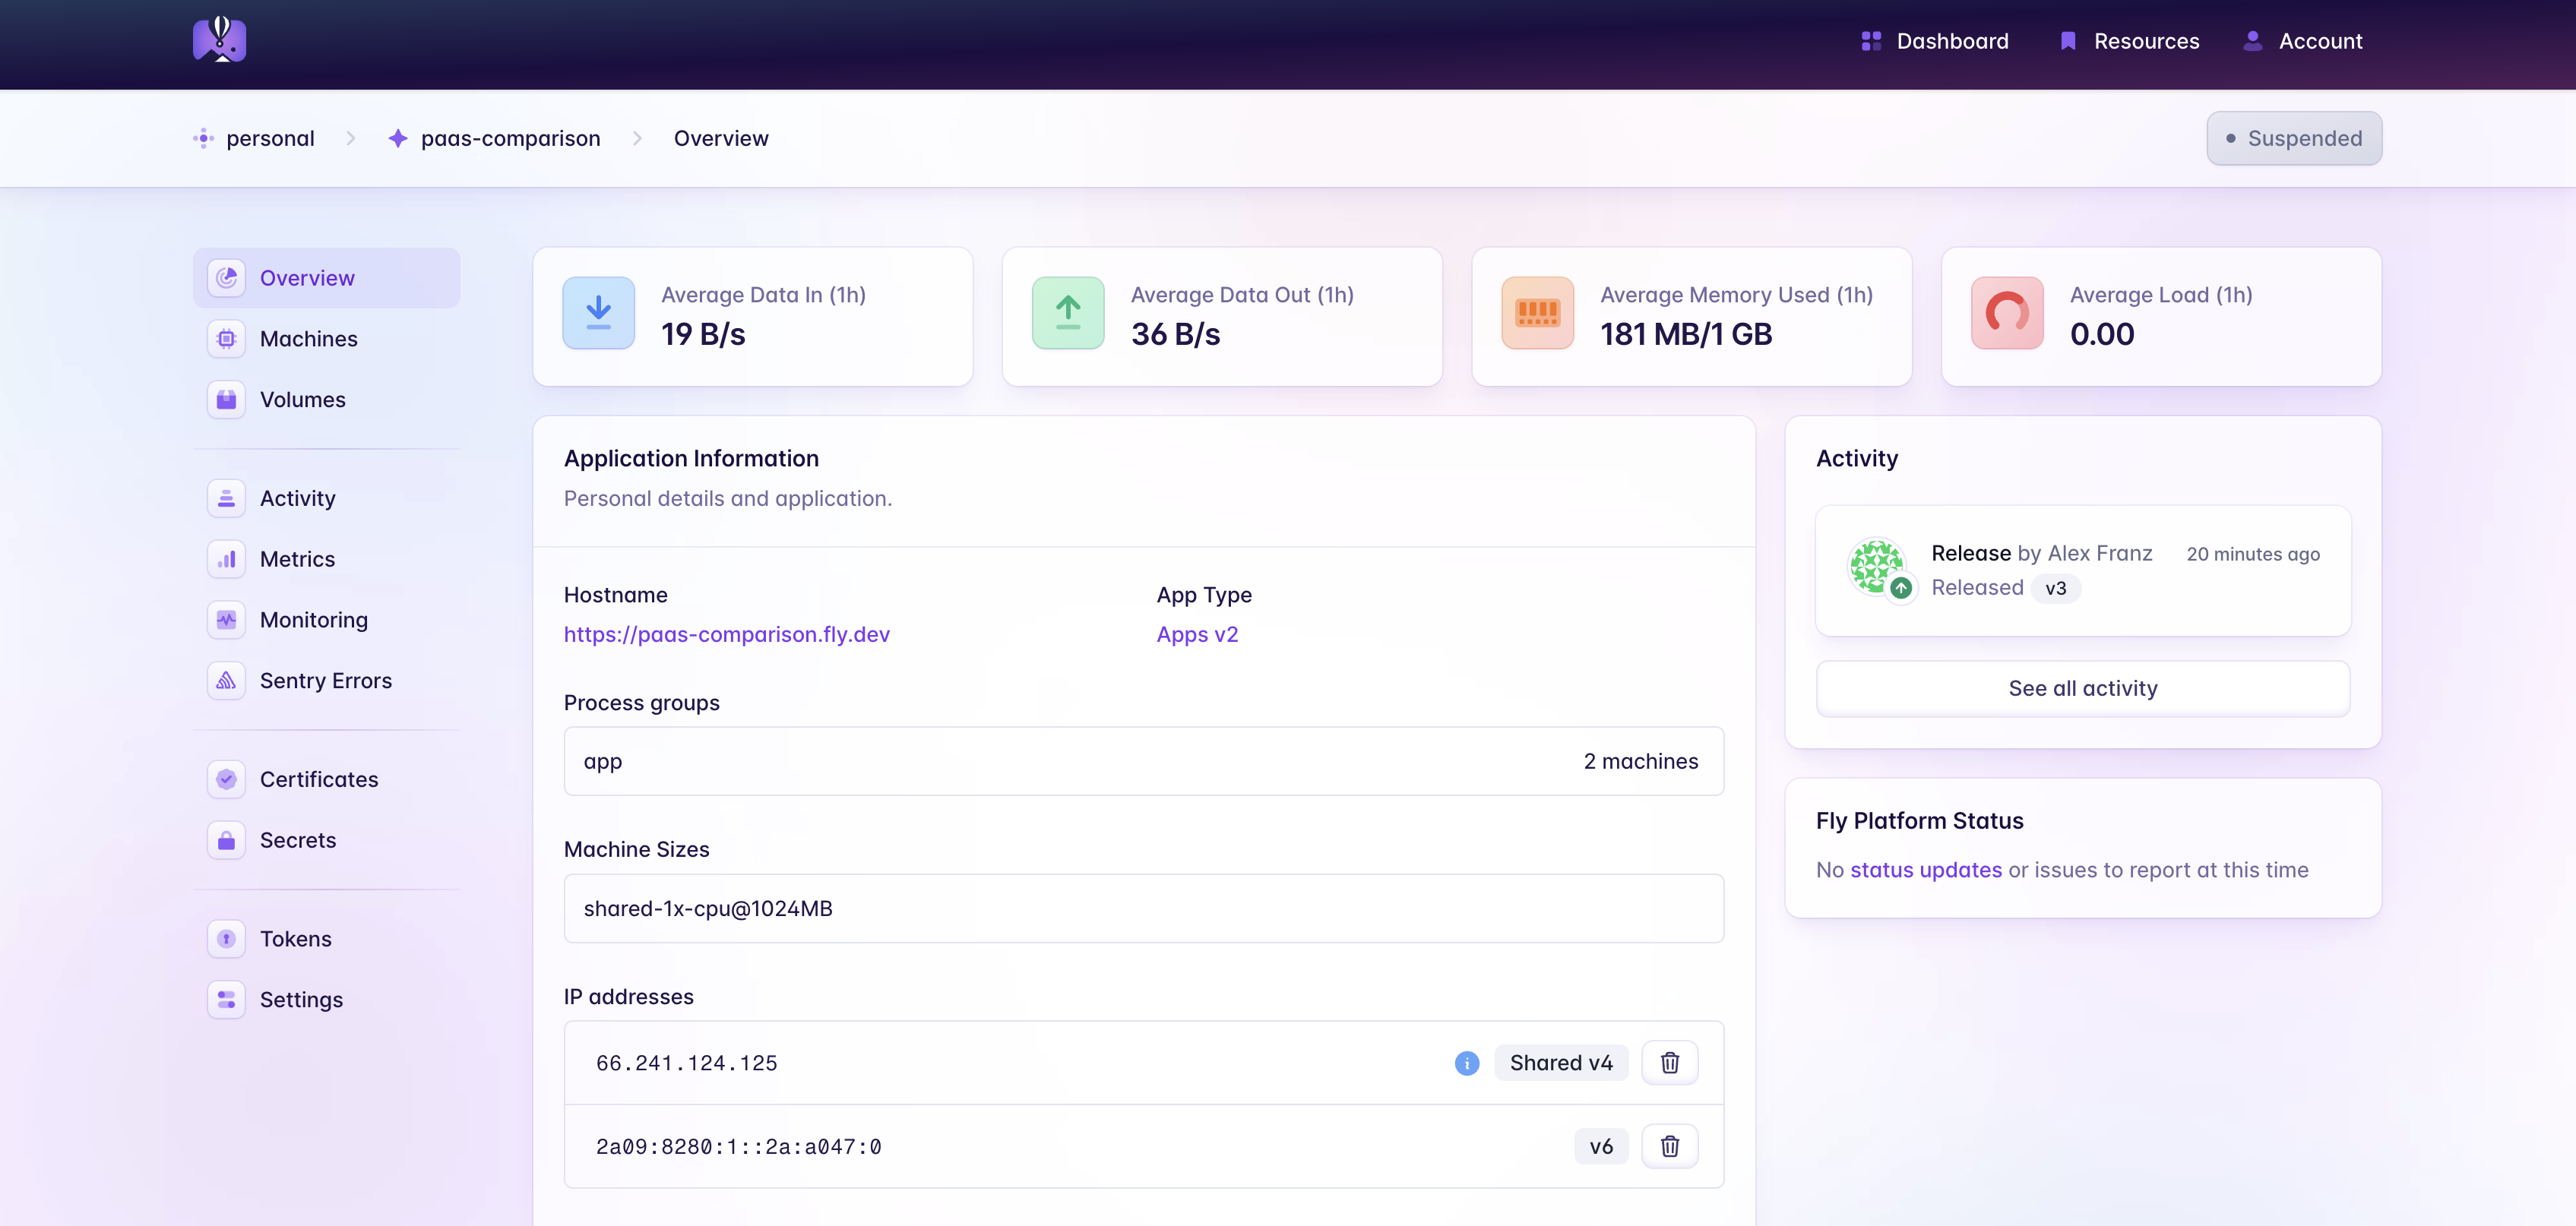2576x1226 pixels.
Task: Select the Monitoring pulse icon
Action: 226,619
